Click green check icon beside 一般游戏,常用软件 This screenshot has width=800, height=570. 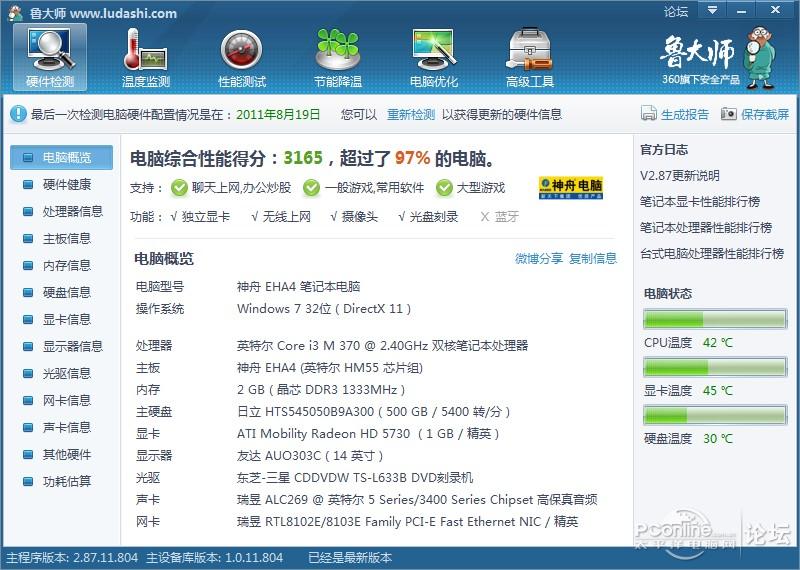(311, 188)
